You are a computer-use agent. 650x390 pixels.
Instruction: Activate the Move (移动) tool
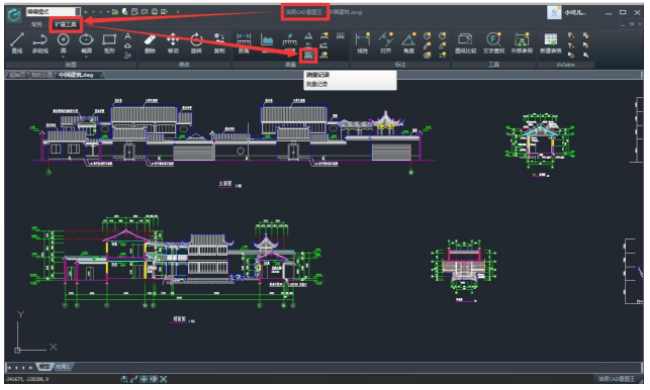(173, 43)
